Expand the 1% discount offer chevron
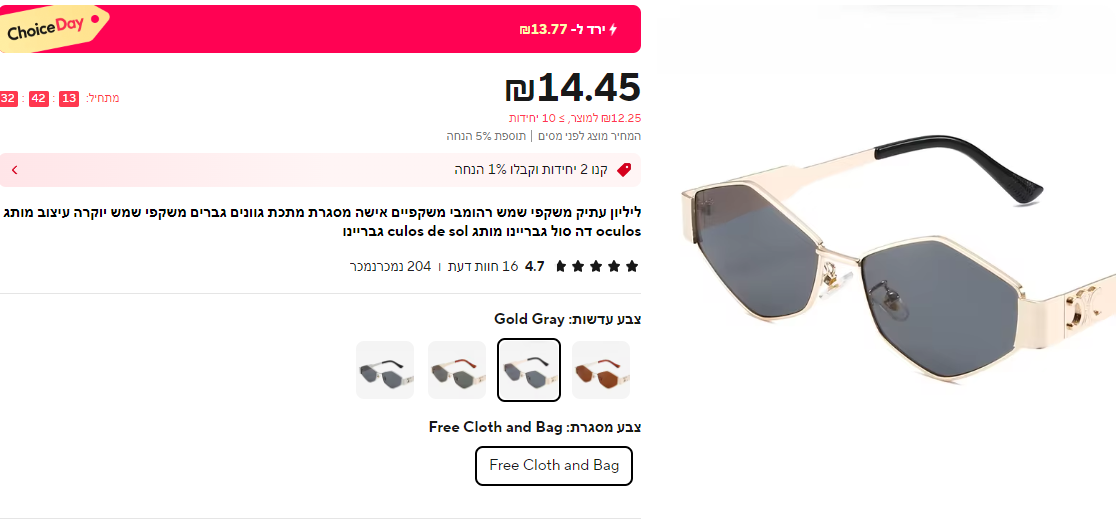1116x521 pixels. click(x=14, y=170)
